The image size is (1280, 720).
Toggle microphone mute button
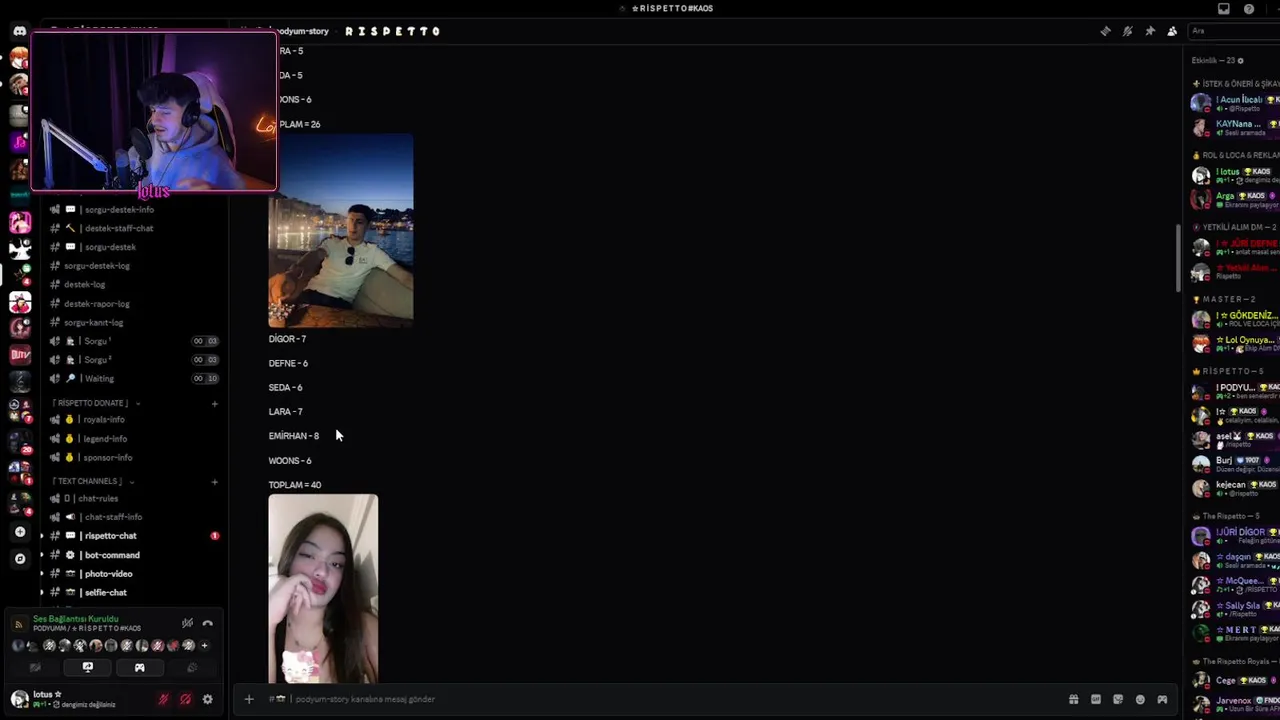click(163, 699)
